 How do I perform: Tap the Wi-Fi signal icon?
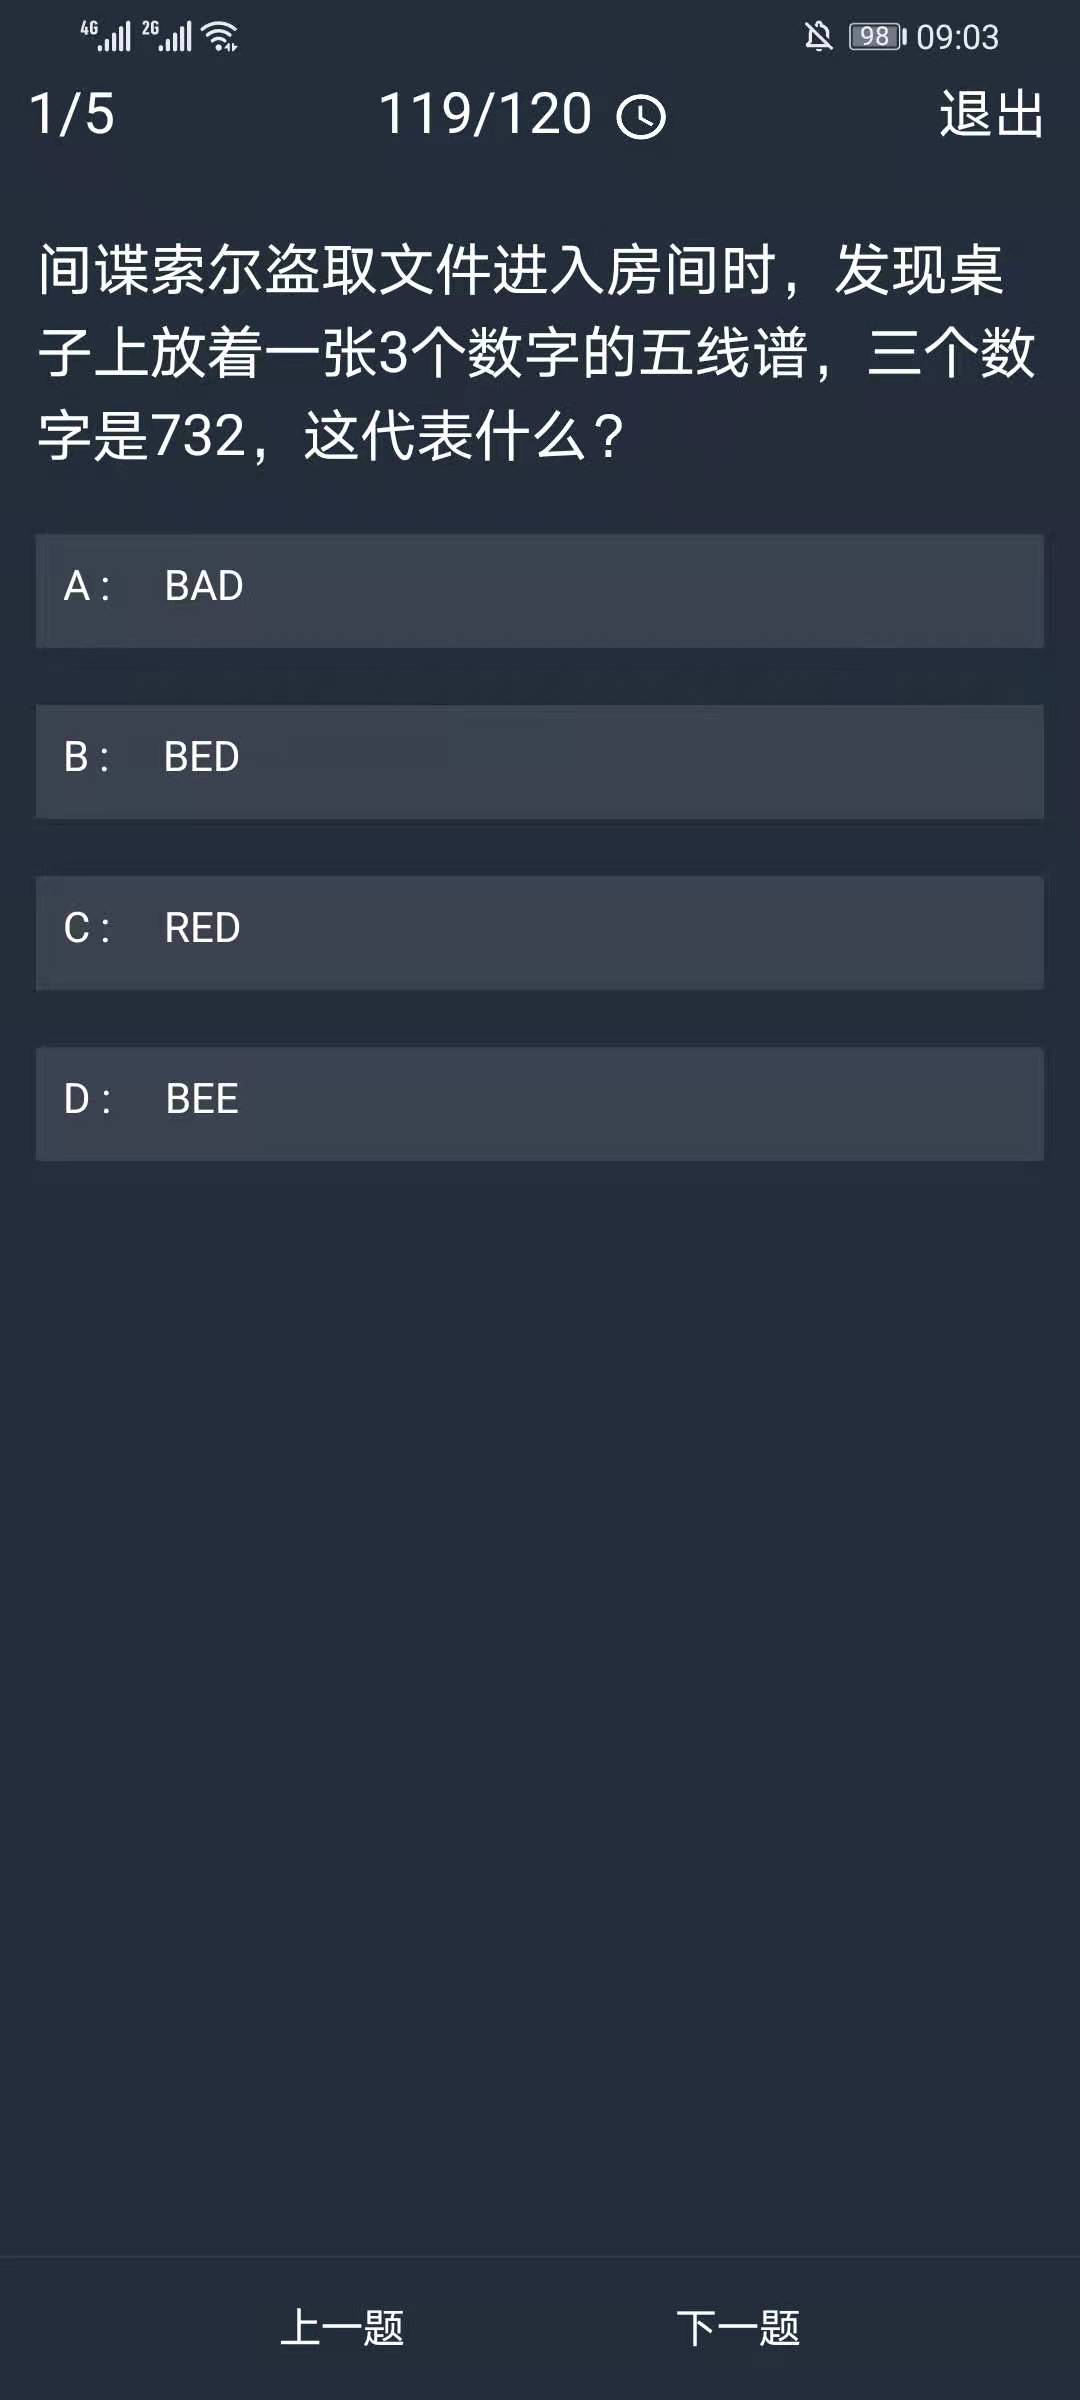pos(220,37)
